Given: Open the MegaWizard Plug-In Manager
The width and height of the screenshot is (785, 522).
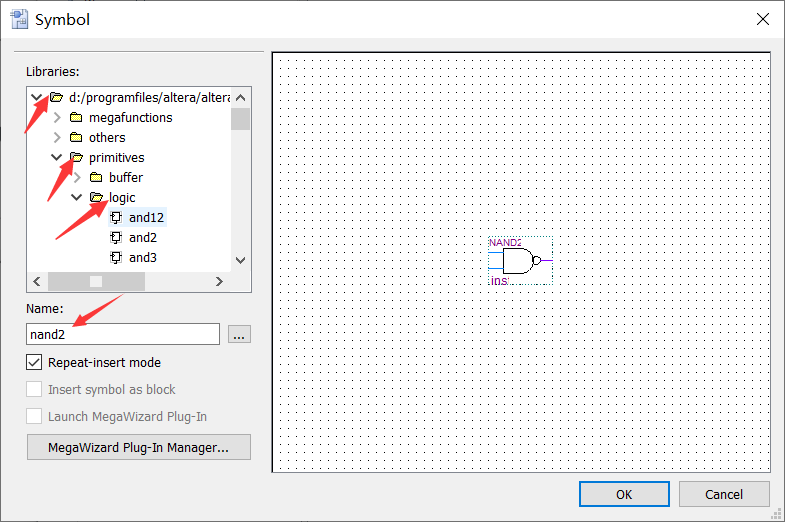Looking at the screenshot, I should click(x=139, y=447).
